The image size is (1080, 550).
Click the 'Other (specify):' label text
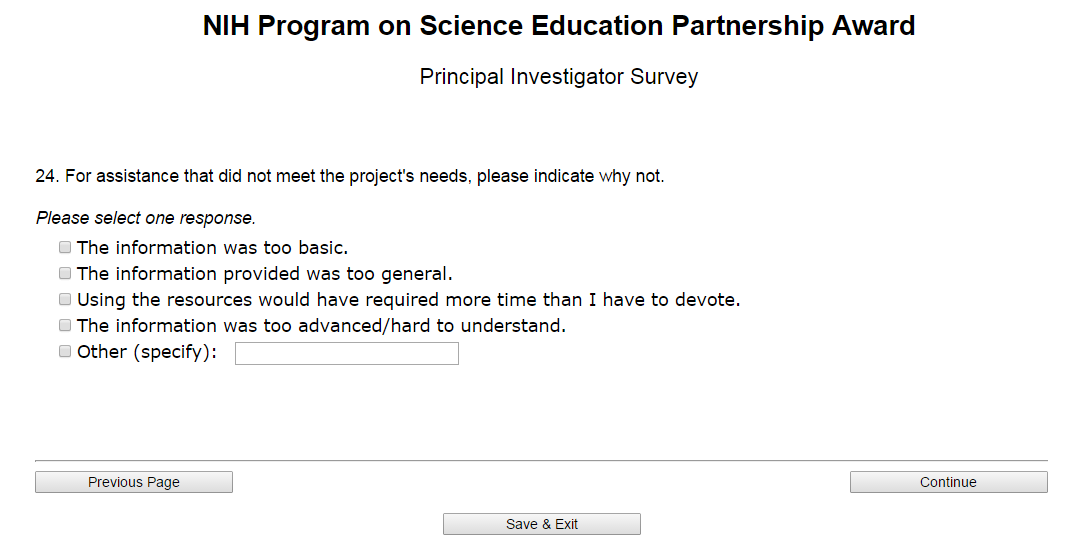147,352
